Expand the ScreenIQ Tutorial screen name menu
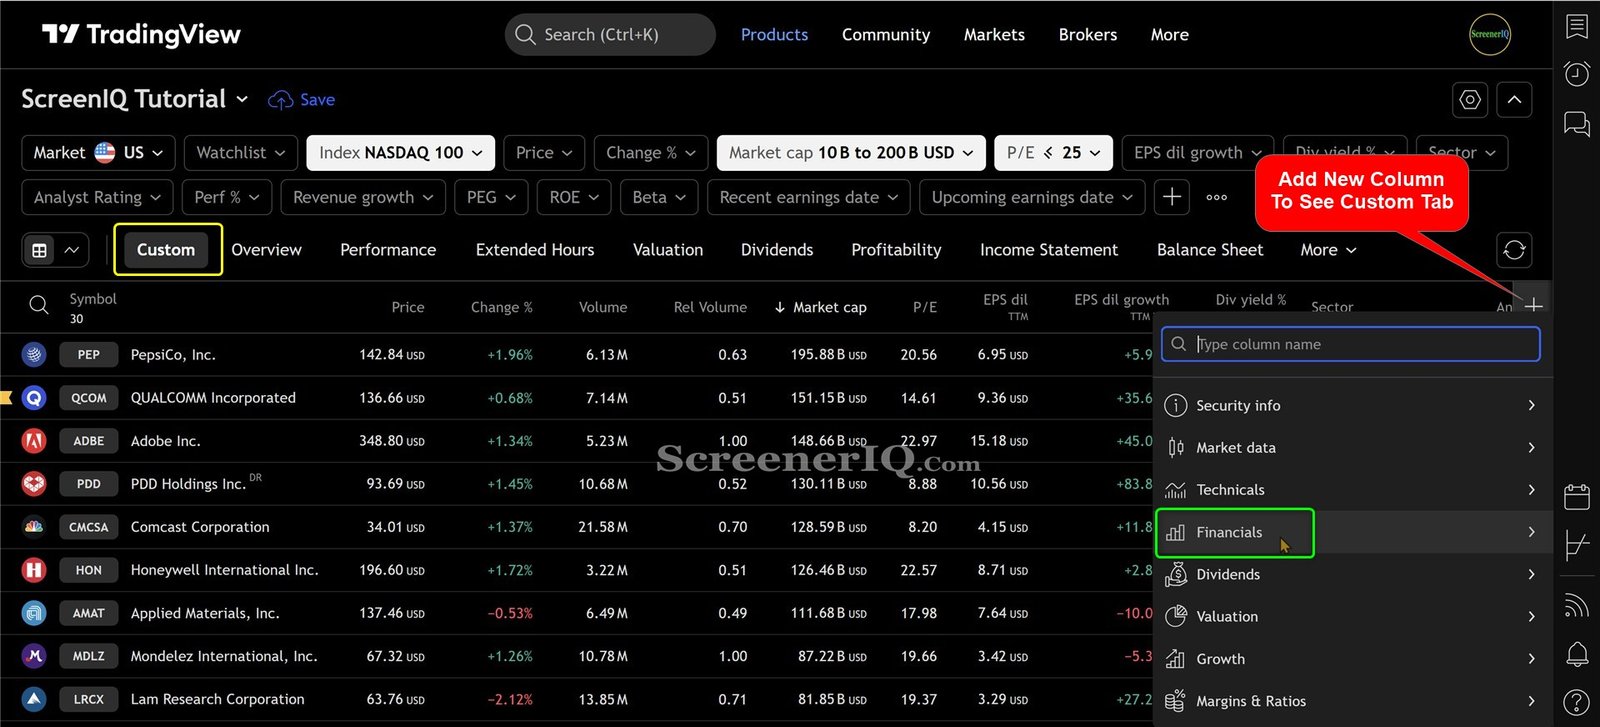This screenshot has height=727, width=1600. click(135, 99)
